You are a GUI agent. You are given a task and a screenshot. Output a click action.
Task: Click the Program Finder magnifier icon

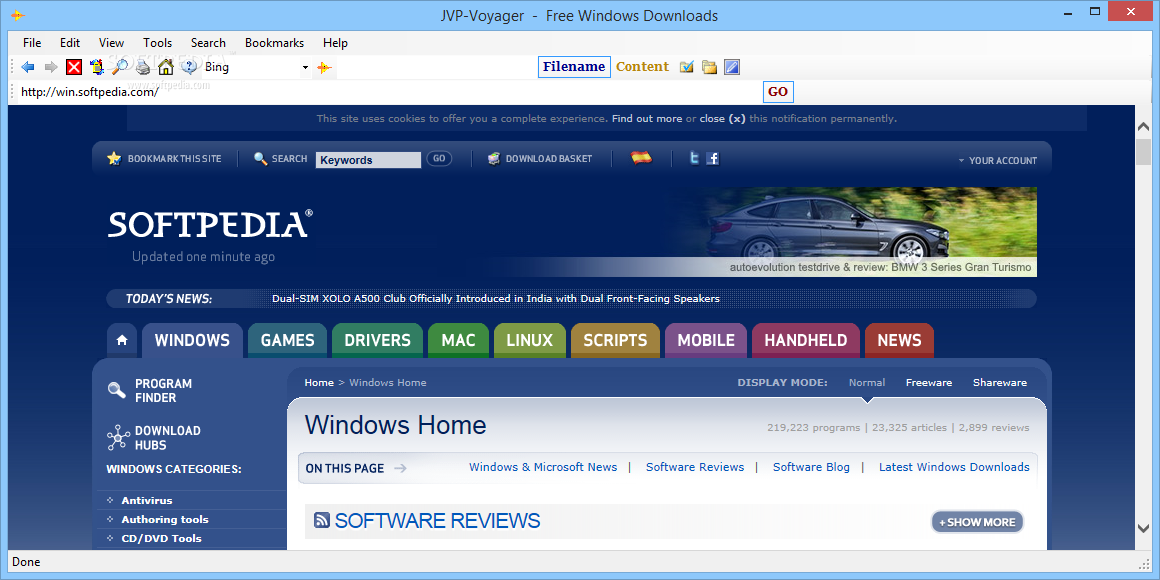(x=117, y=390)
